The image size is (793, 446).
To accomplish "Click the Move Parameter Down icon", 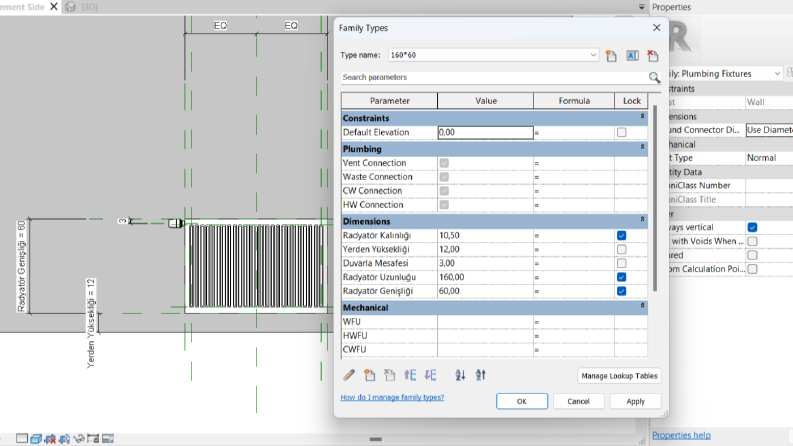I will click(x=430, y=375).
